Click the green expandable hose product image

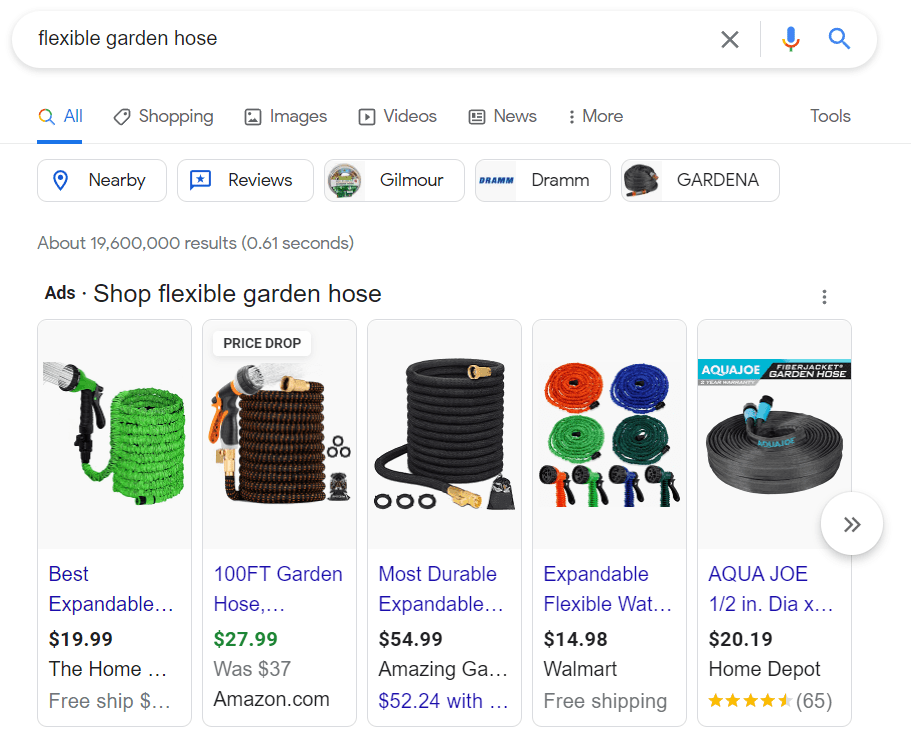tap(114, 434)
